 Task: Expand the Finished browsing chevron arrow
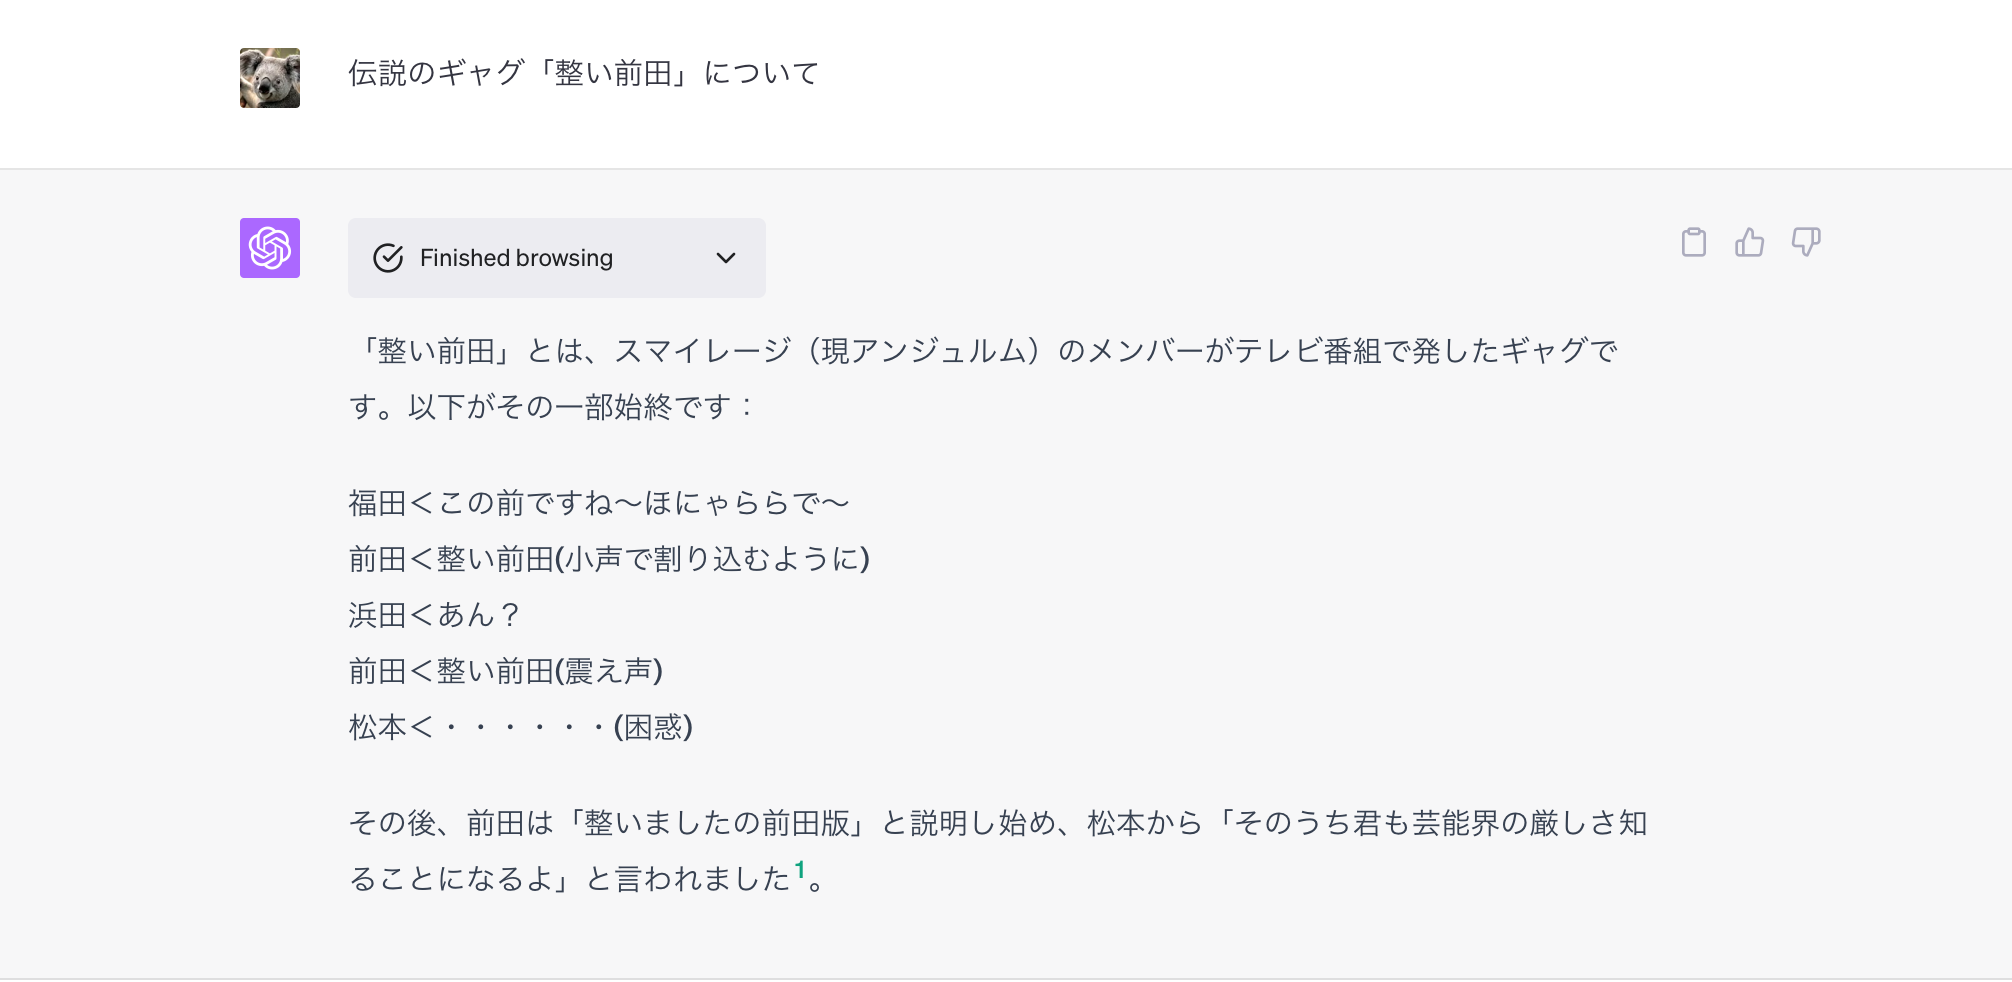coord(726,258)
